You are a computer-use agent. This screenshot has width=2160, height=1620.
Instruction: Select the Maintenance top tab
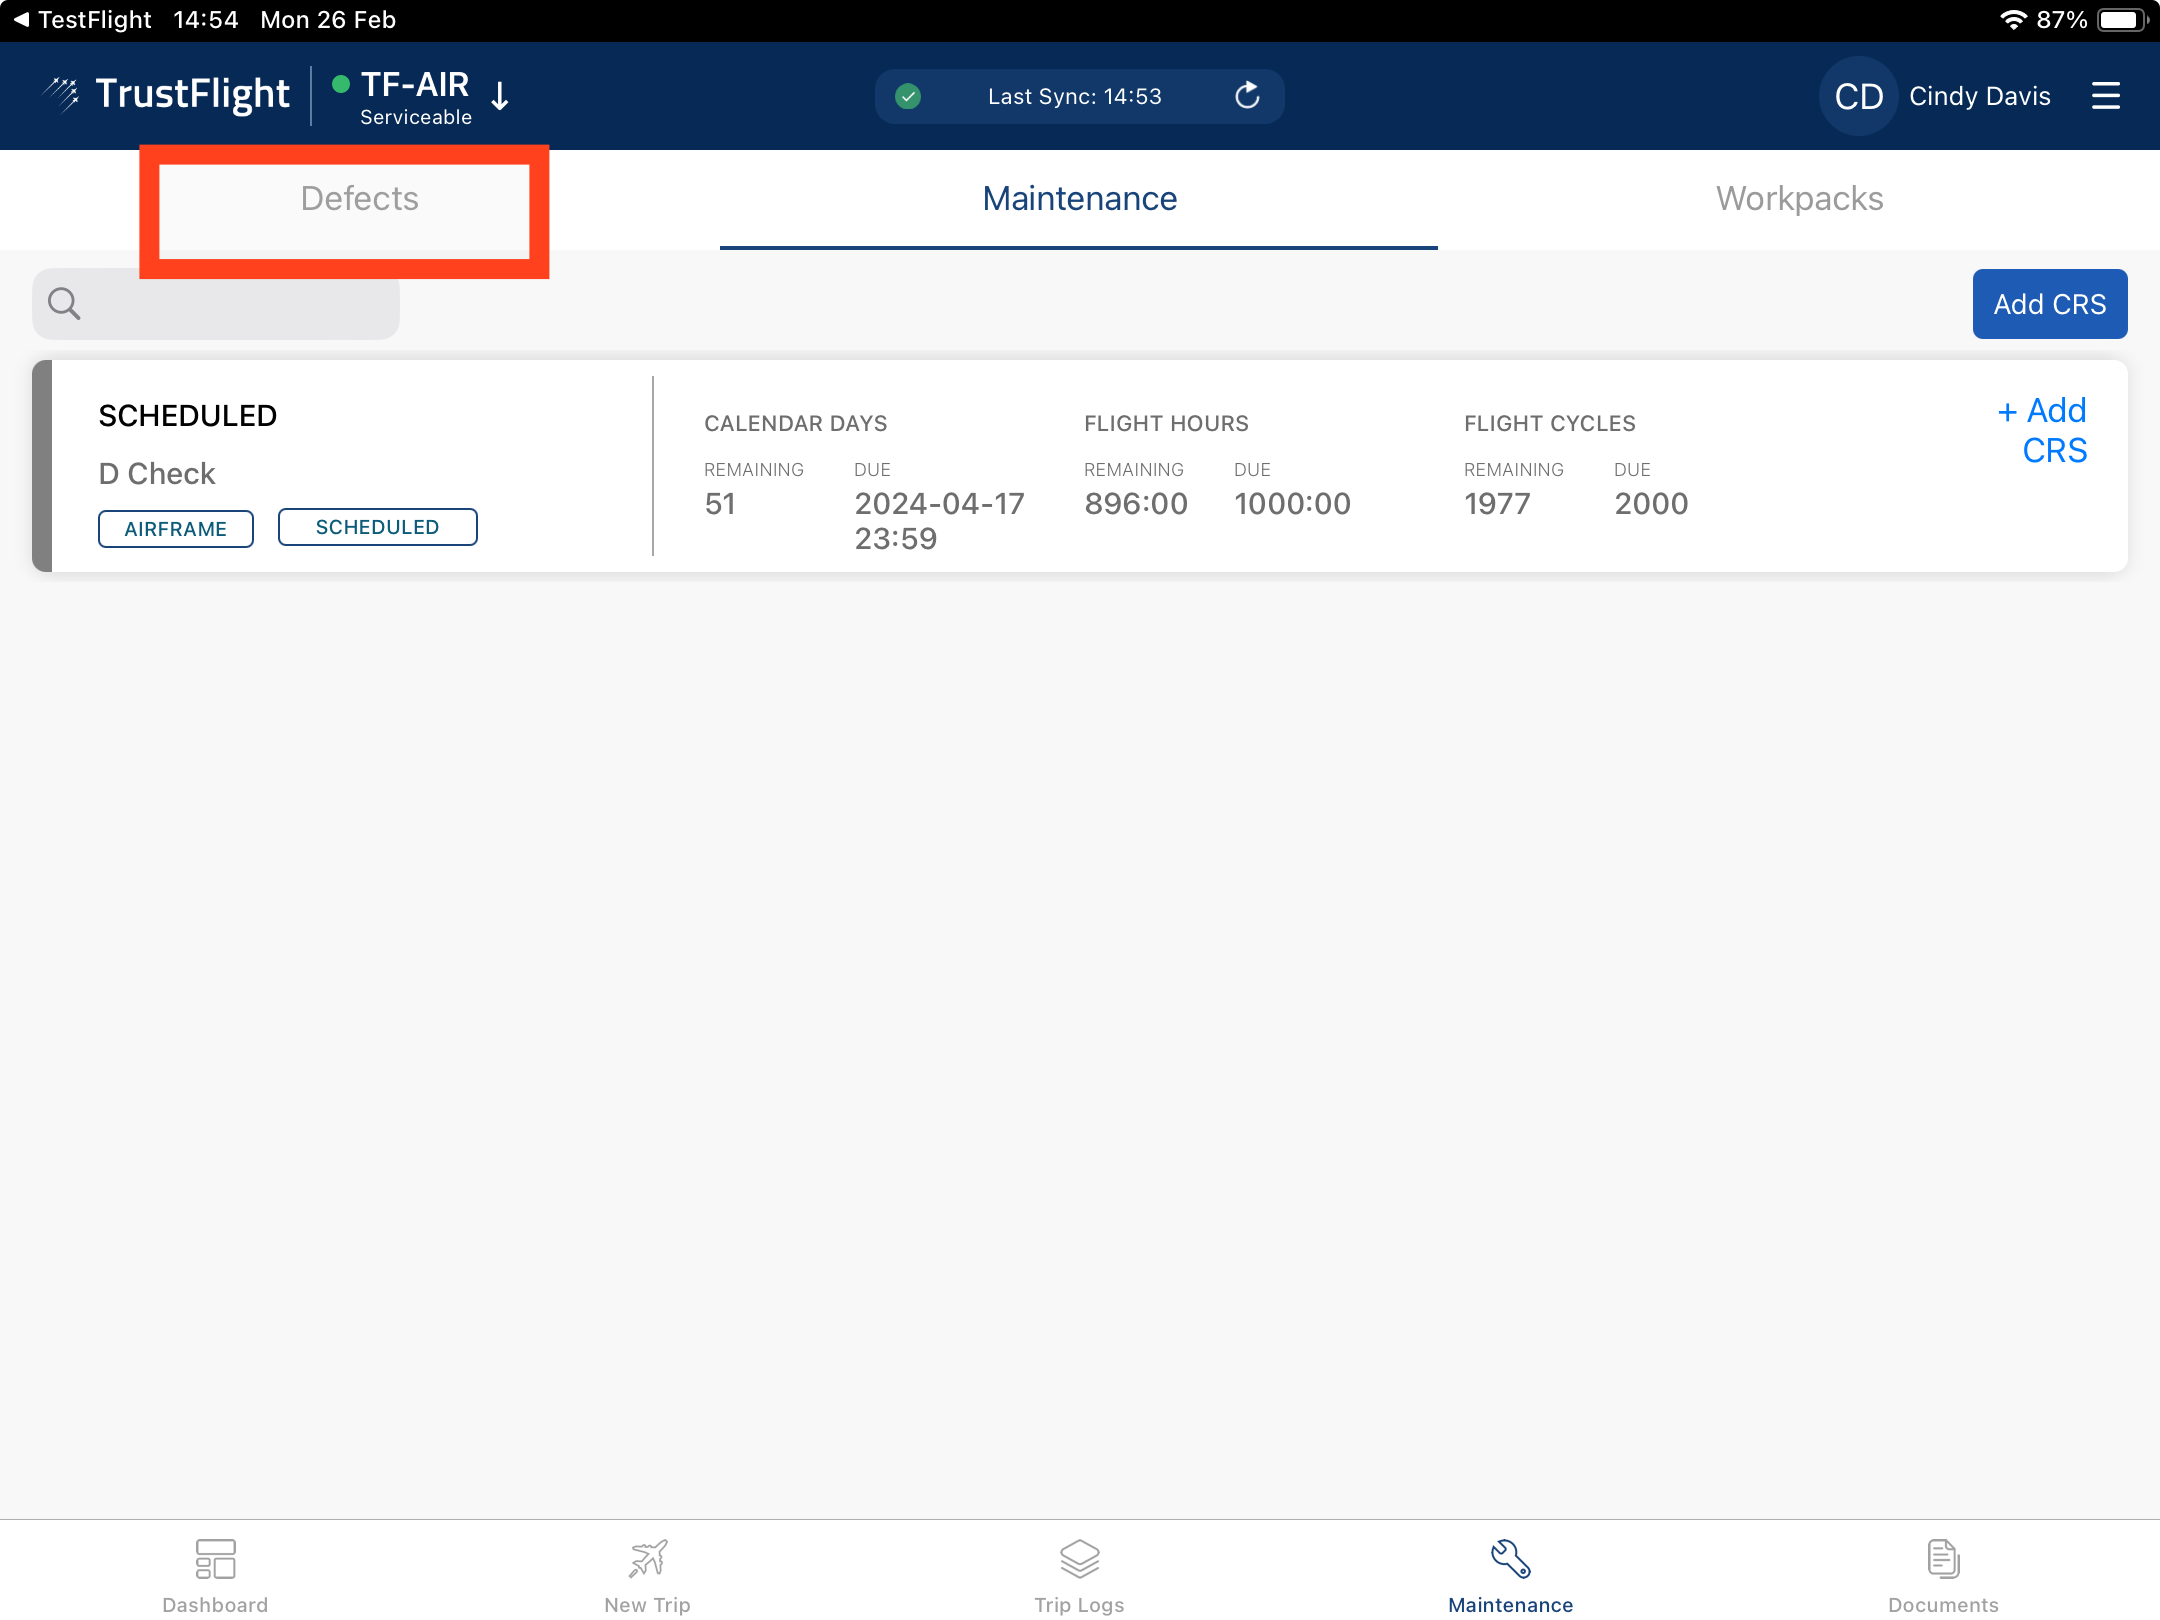[1079, 199]
